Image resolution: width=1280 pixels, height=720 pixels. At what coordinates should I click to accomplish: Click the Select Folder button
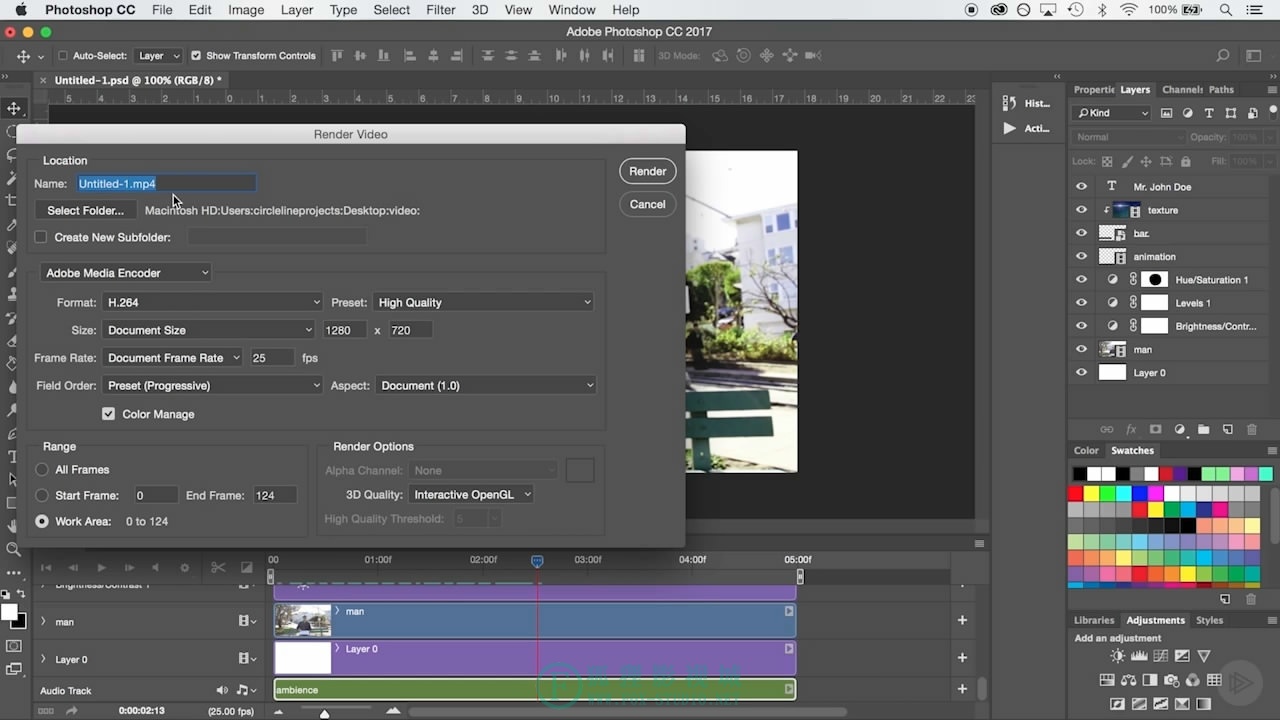point(85,210)
